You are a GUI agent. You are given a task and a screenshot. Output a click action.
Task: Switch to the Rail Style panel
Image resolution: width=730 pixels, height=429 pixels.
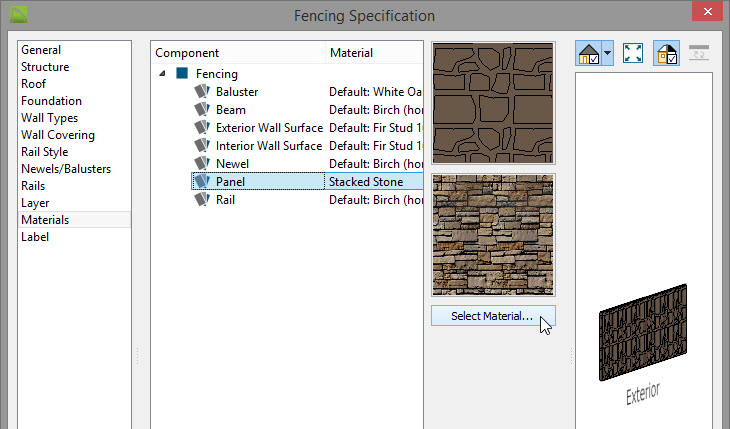(x=45, y=152)
